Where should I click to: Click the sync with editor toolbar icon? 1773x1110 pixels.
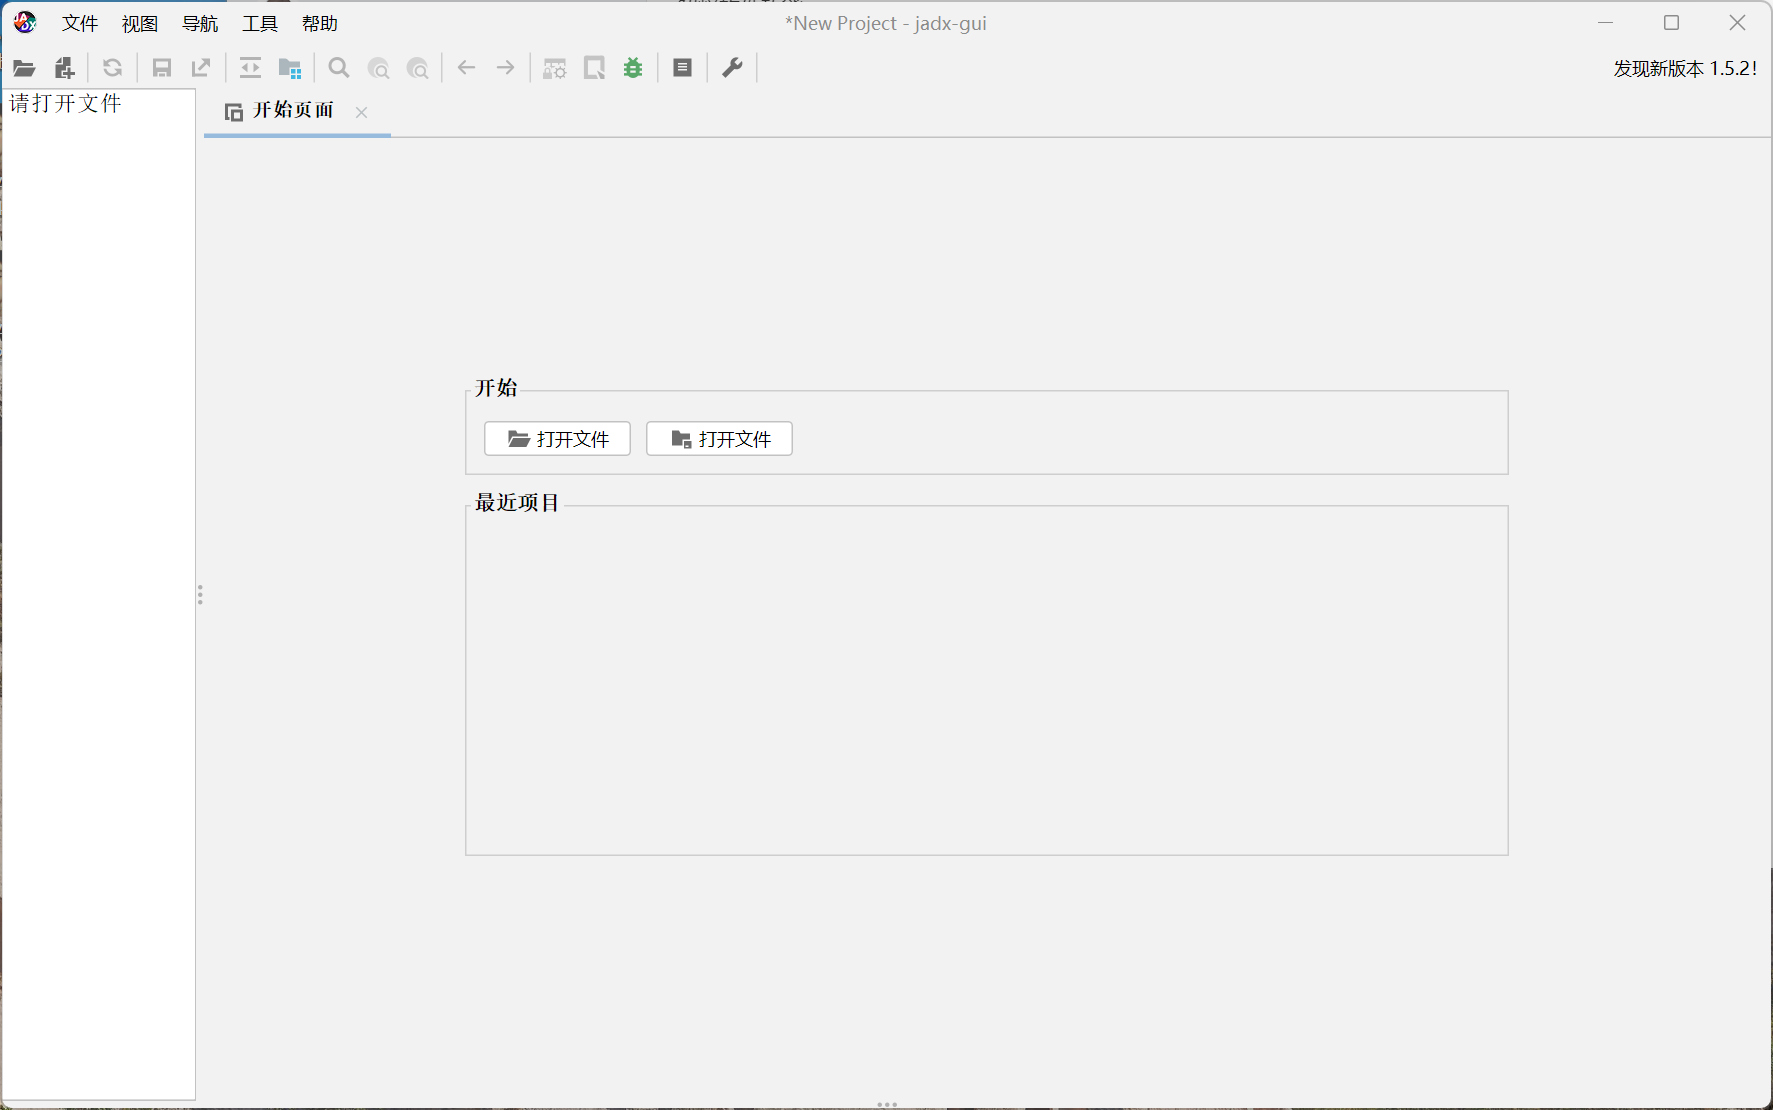tap(250, 68)
